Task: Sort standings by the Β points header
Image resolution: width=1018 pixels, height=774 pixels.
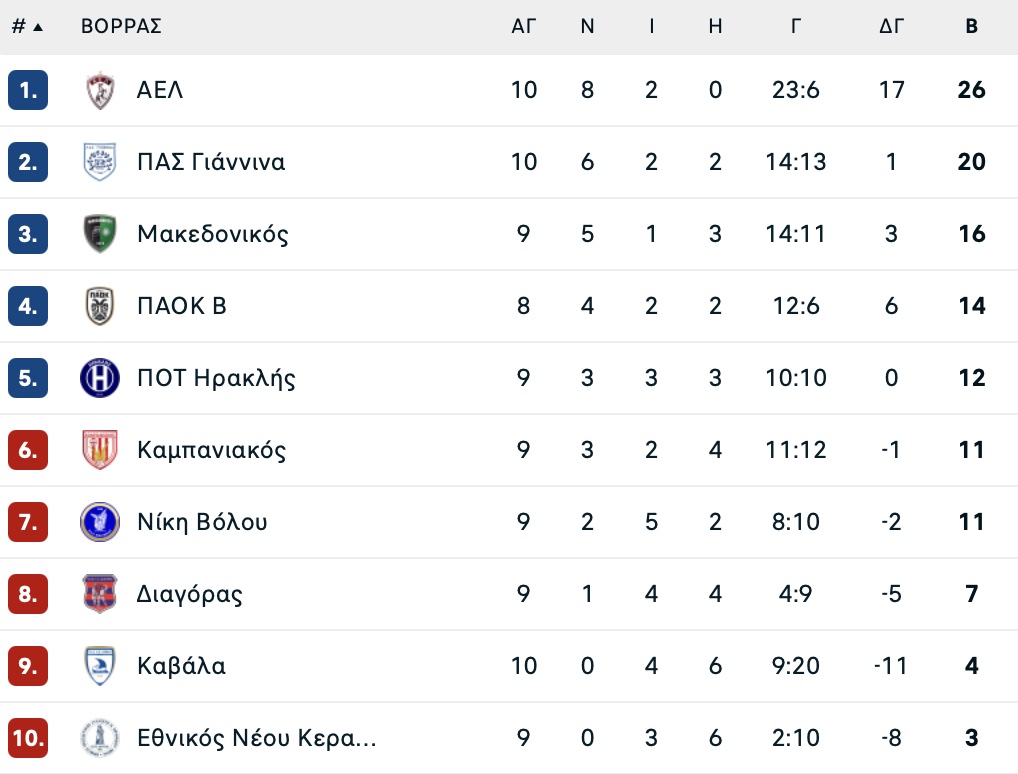Action: pos(971,27)
